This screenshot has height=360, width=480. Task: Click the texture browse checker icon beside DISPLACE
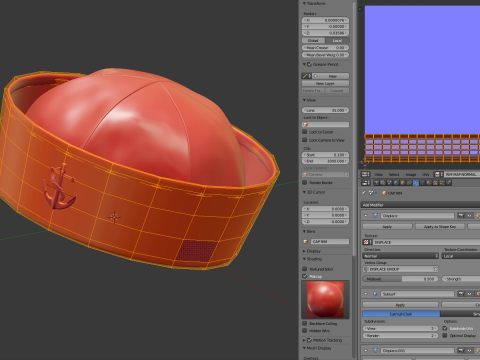pos(366,242)
